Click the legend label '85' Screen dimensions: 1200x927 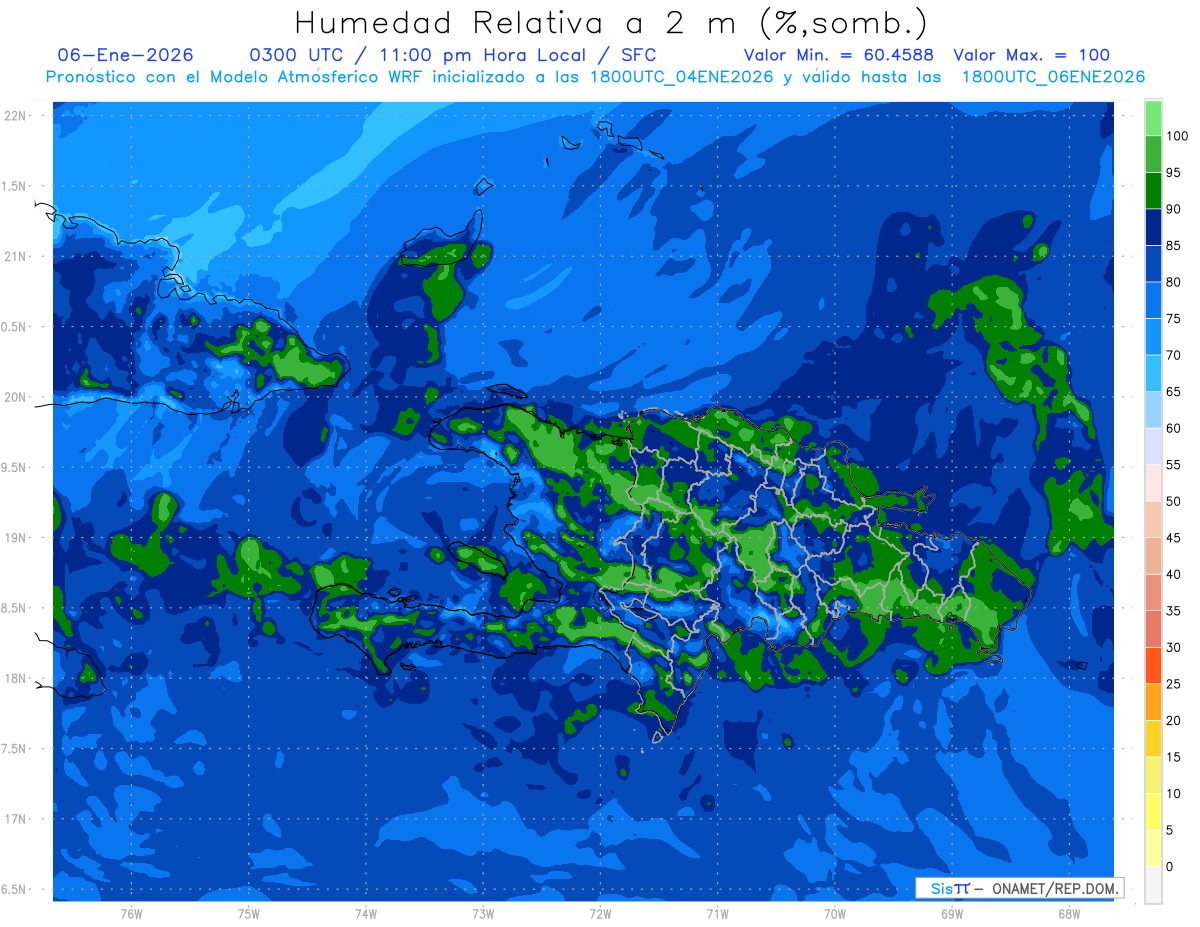[1173, 245]
